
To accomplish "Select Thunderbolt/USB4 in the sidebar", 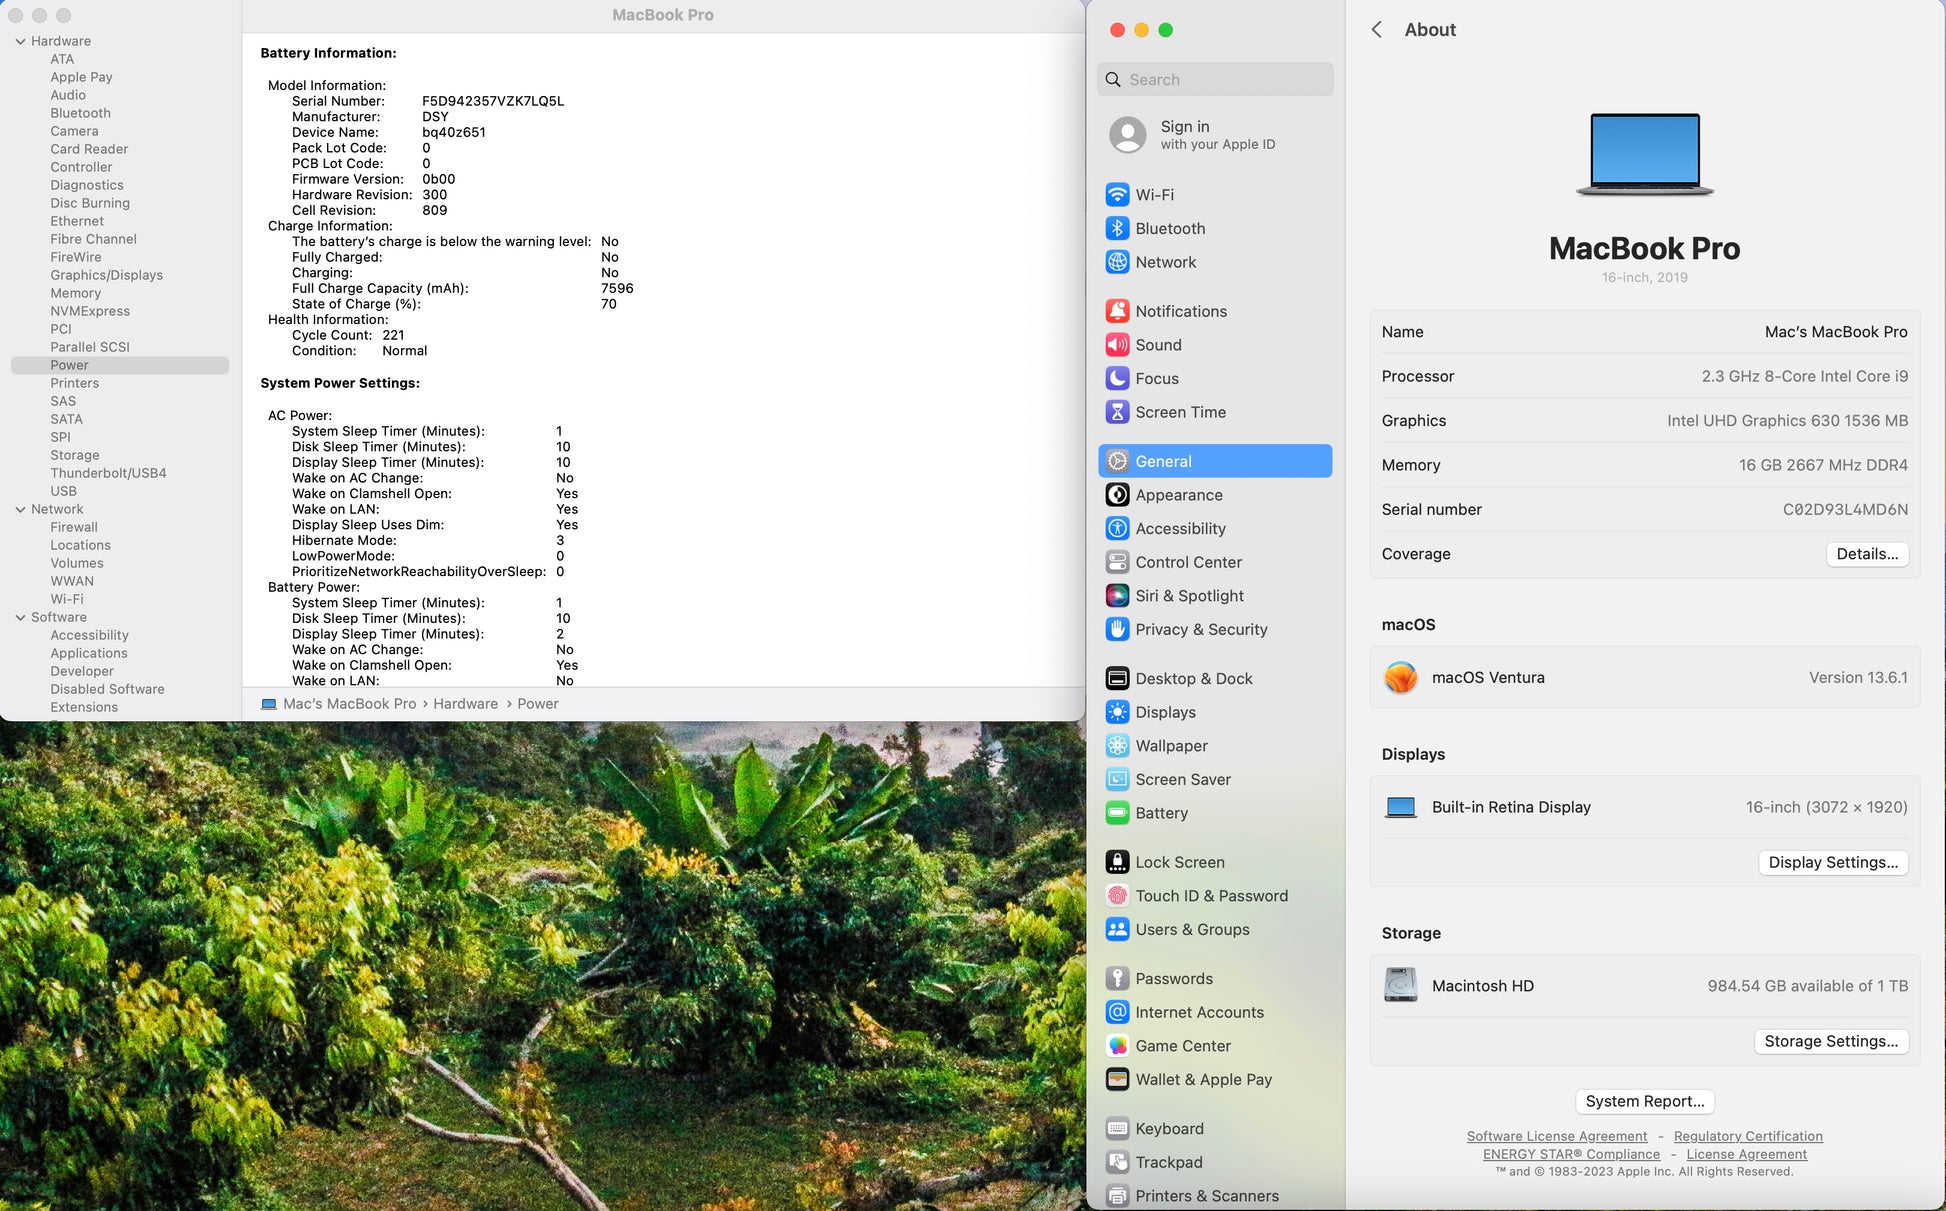I will coord(108,473).
